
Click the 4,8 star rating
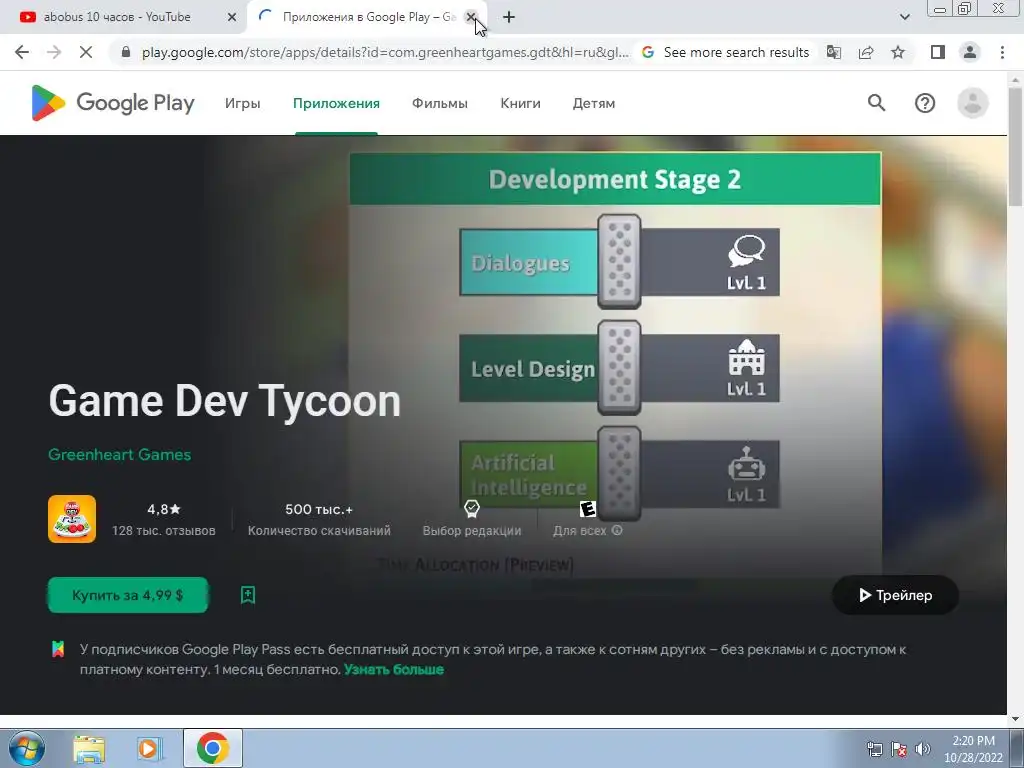pos(163,509)
